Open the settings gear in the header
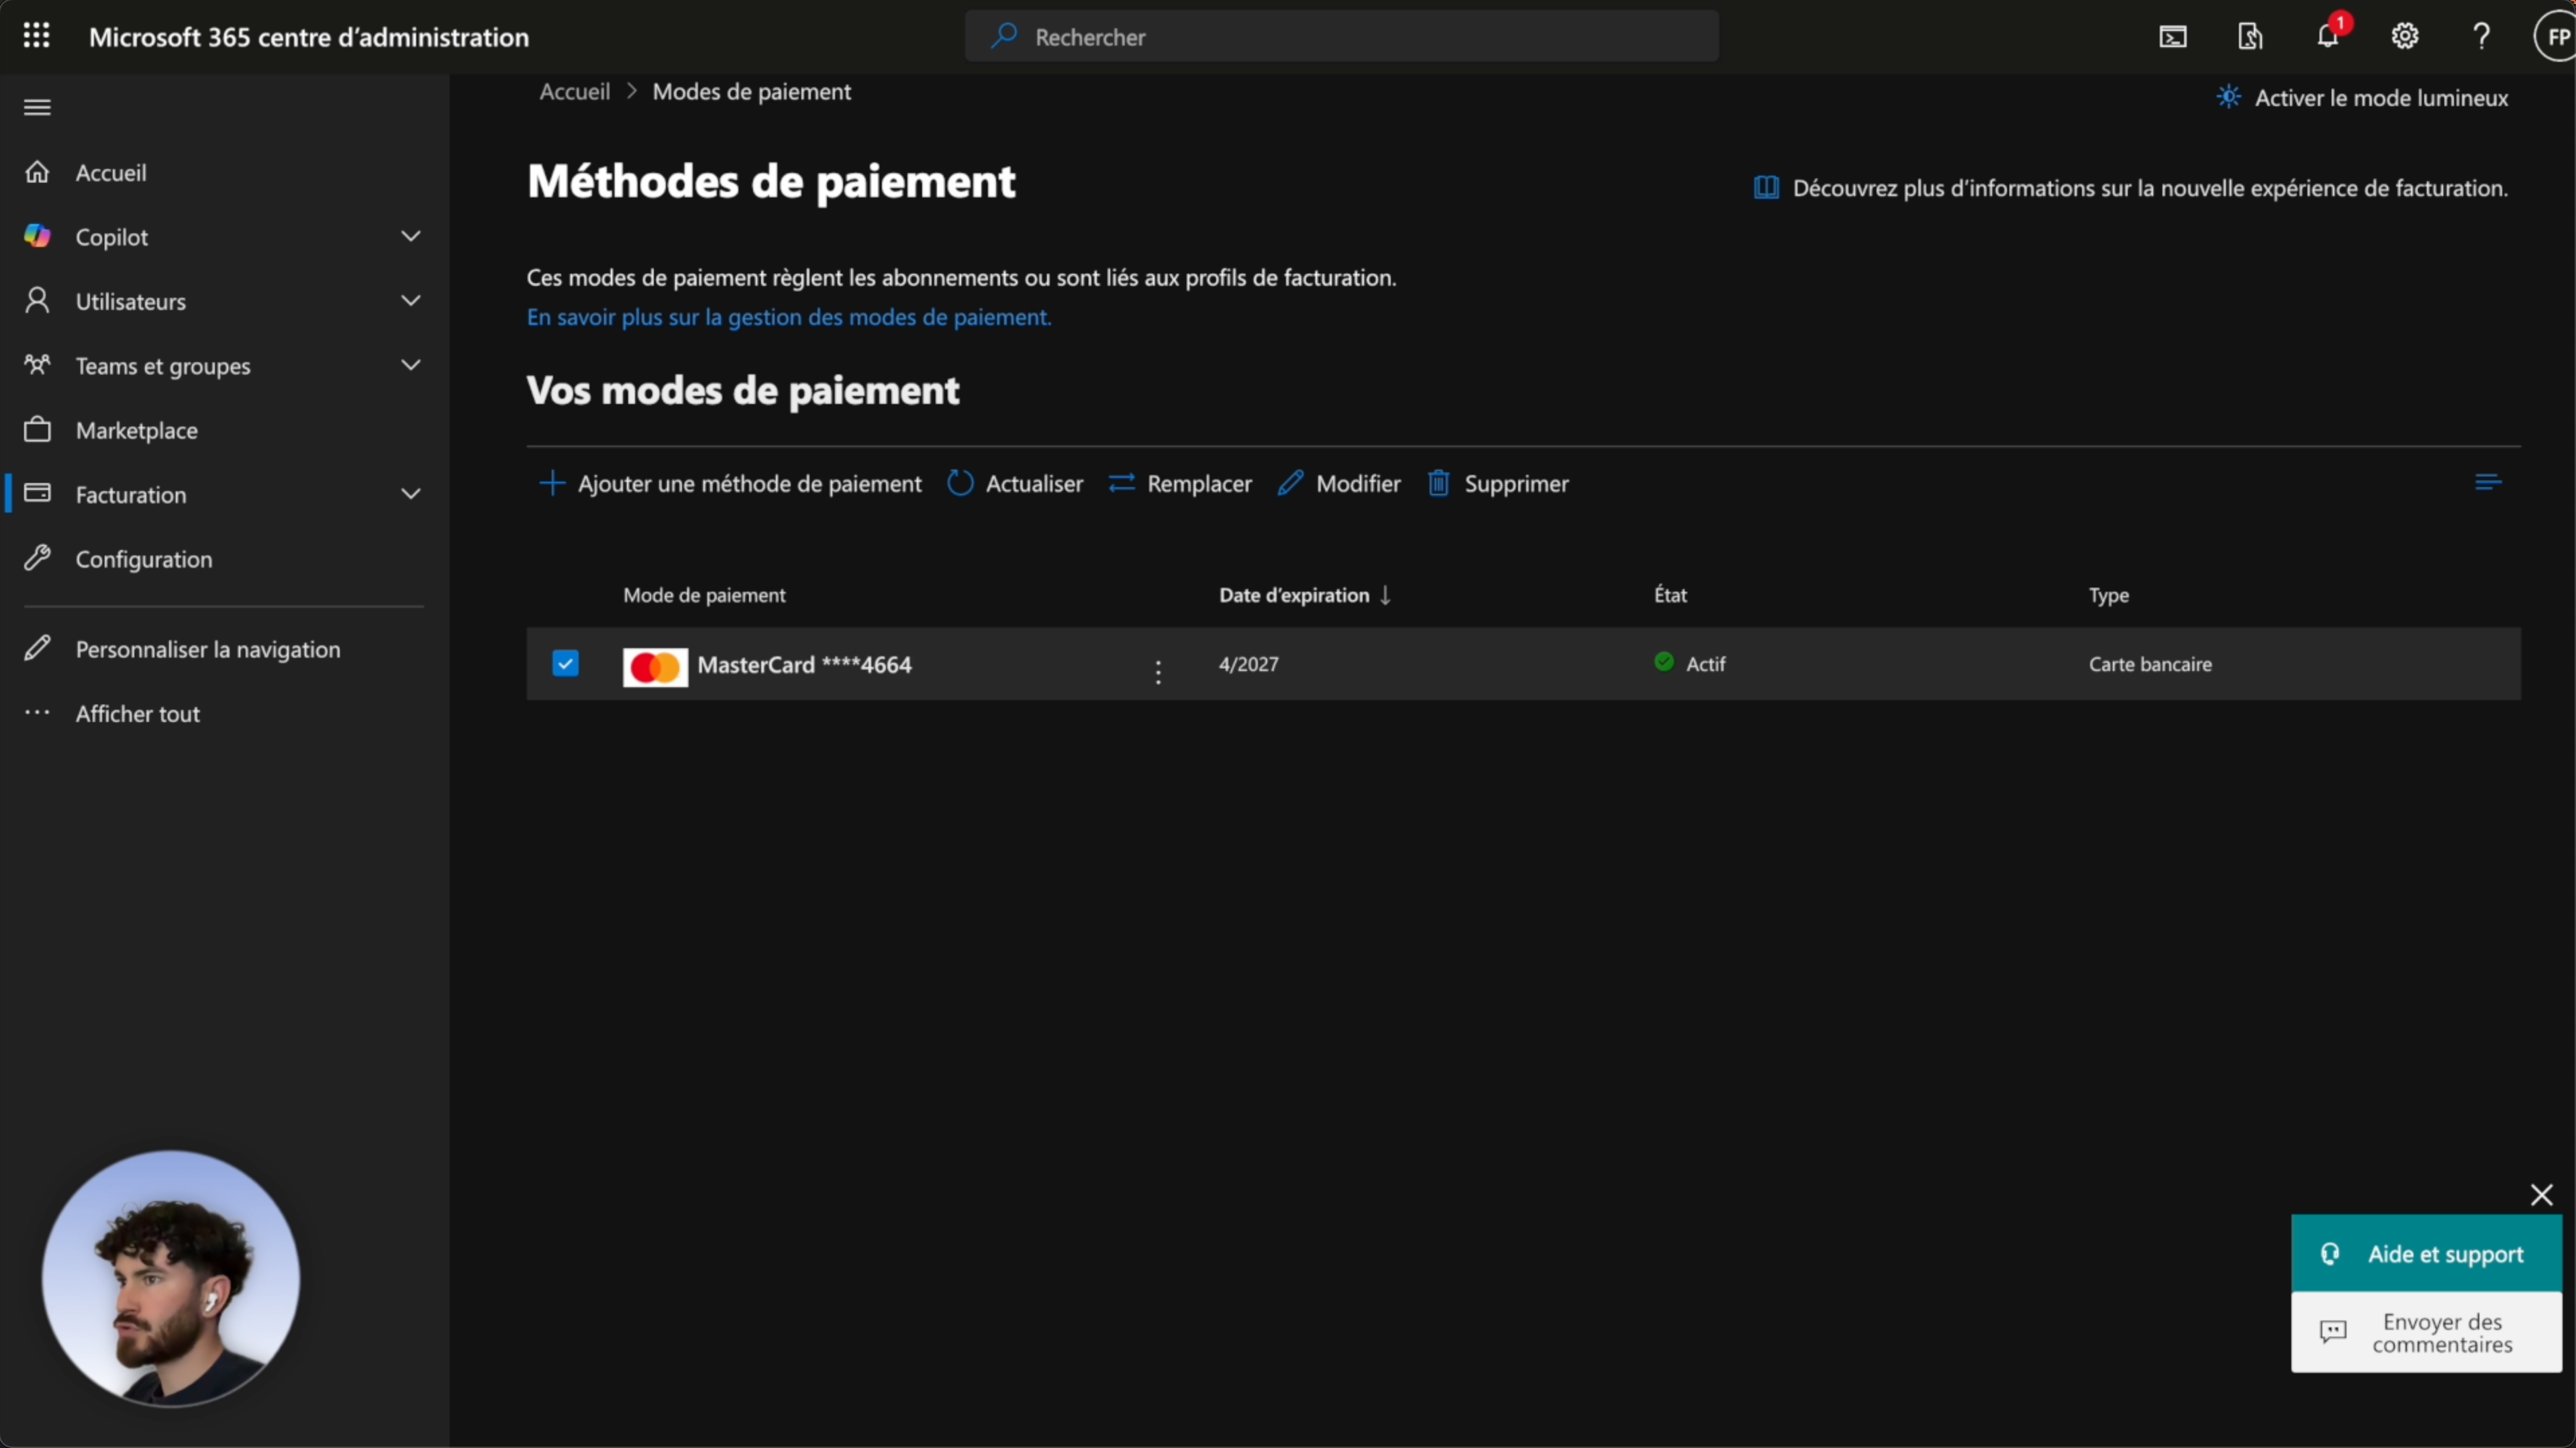 coord(2405,37)
